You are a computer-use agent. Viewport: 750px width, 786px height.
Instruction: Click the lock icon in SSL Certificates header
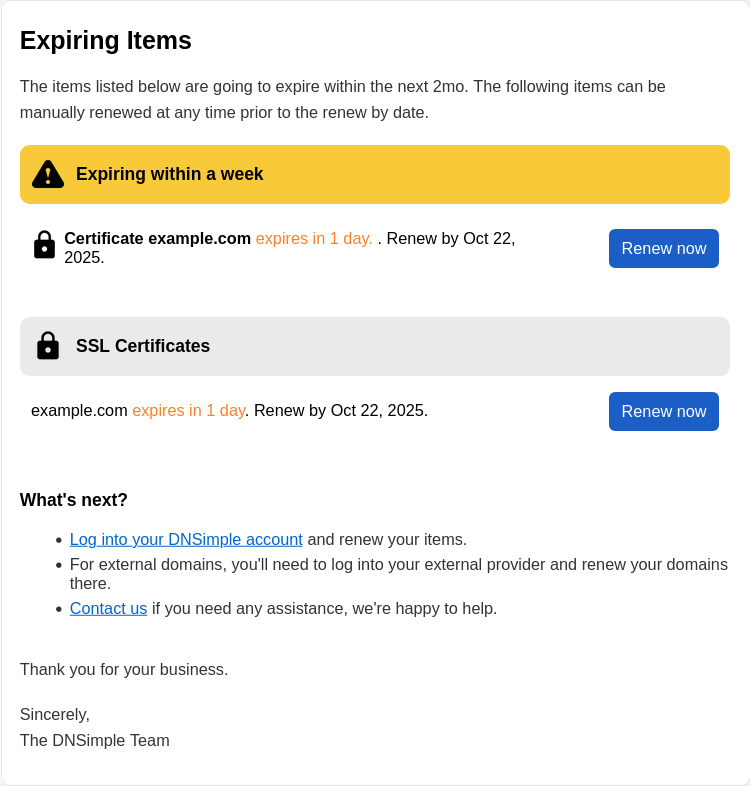pos(48,346)
